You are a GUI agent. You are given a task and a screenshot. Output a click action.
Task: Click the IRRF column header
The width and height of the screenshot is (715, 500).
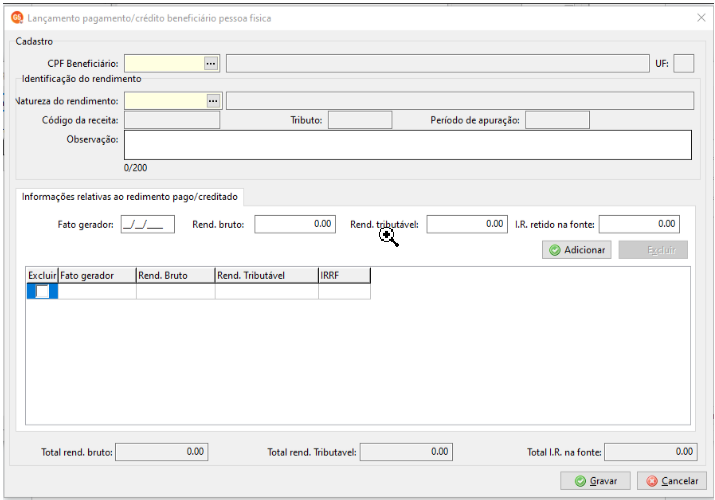tap(344, 275)
